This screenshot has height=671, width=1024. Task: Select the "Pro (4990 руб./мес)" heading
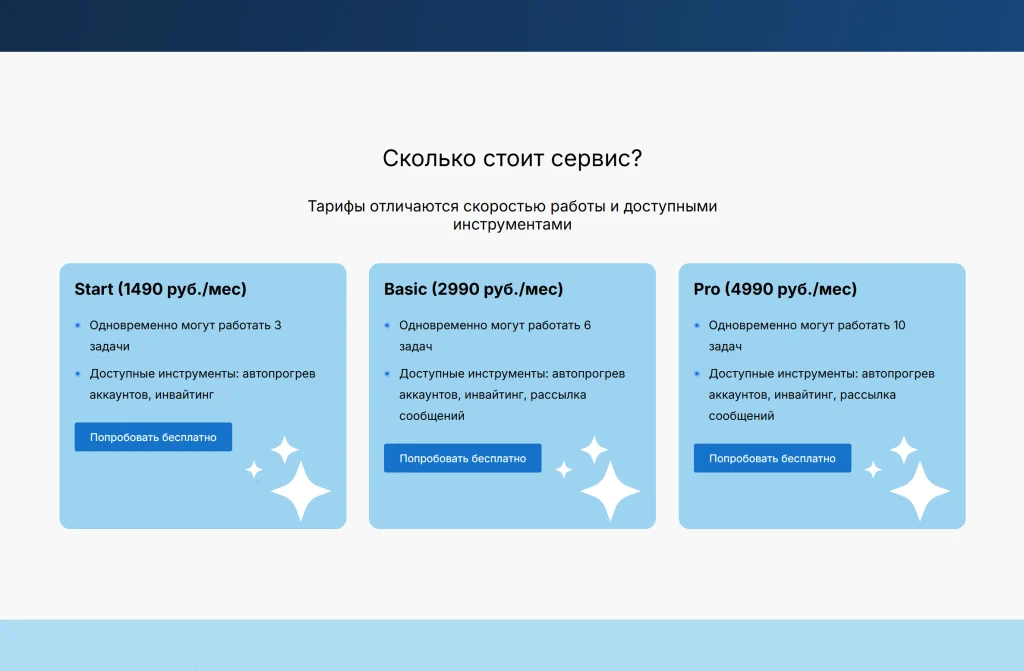[x=775, y=289]
